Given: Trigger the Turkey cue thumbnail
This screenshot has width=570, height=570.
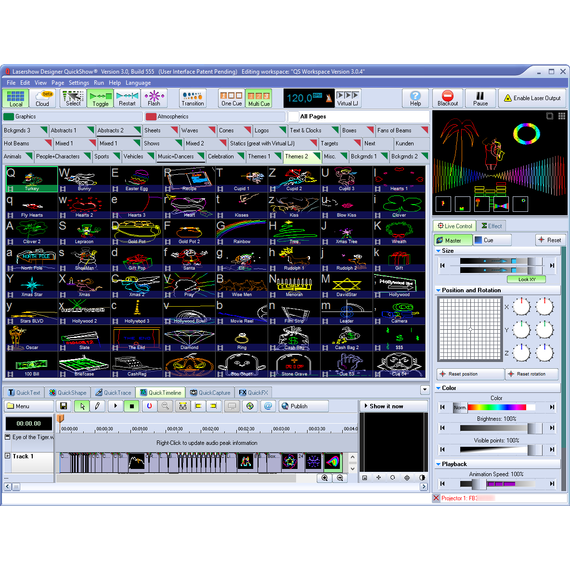Looking at the screenshot, I should click(x=32, y=179).
